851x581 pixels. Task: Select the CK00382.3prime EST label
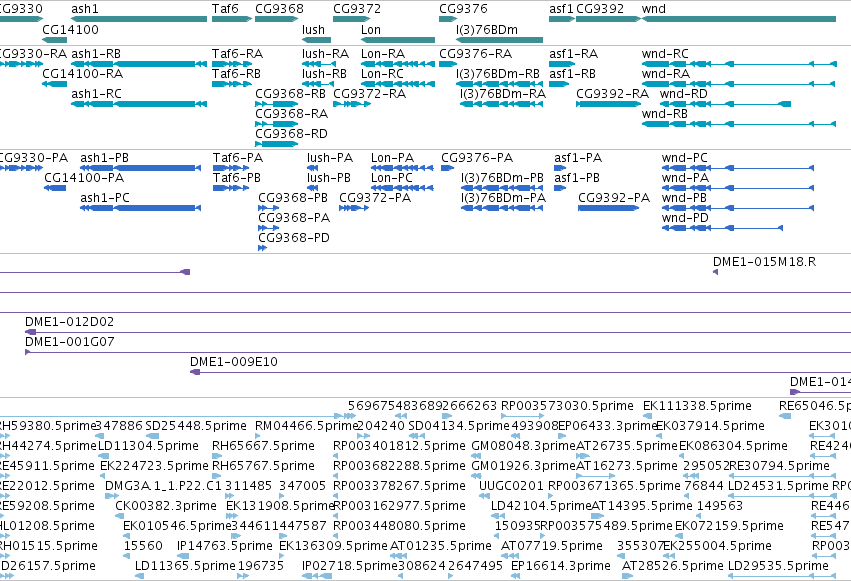166,507
